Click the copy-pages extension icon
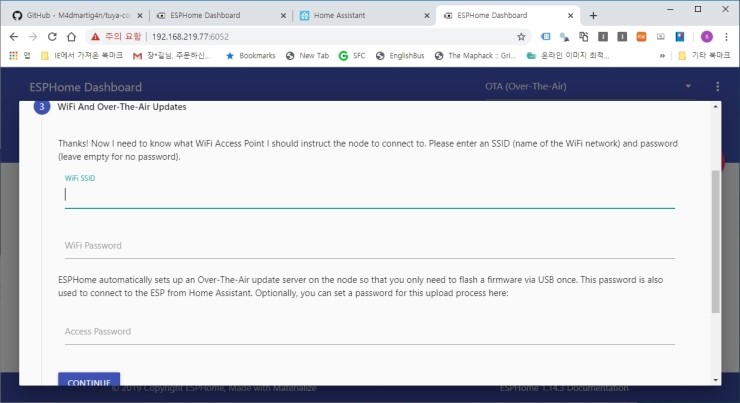This screenshot has width=740, height=403. coord(584,36)
